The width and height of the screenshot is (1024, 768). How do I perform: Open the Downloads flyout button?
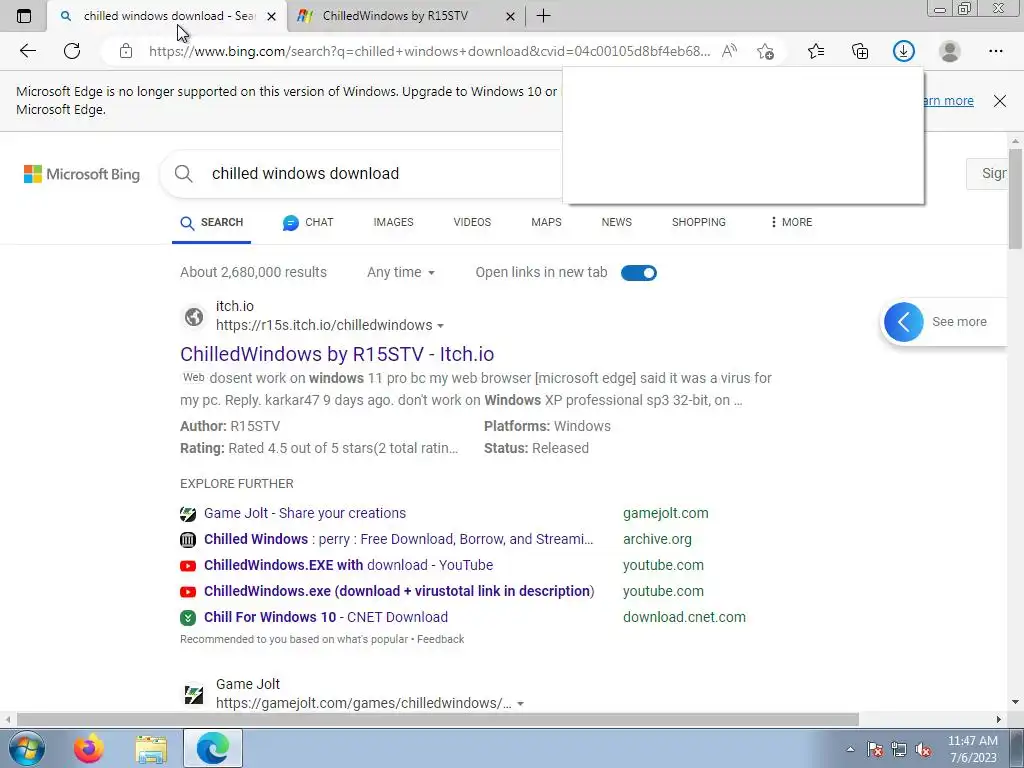pyautogui.click(x=904, y=51)
